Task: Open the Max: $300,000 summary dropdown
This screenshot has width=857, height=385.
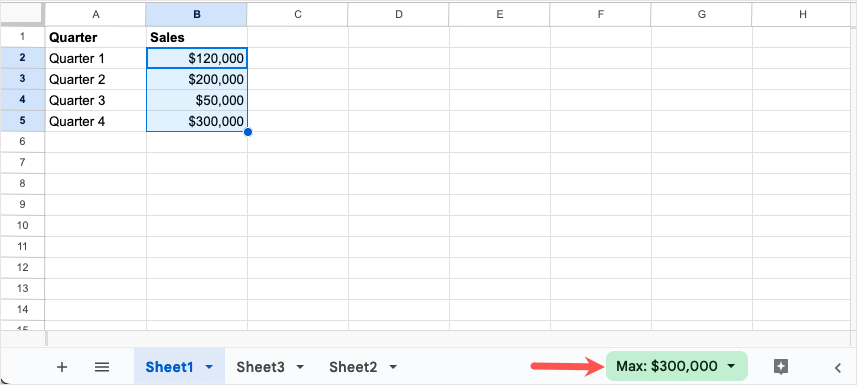Action: tap(676, 366)
